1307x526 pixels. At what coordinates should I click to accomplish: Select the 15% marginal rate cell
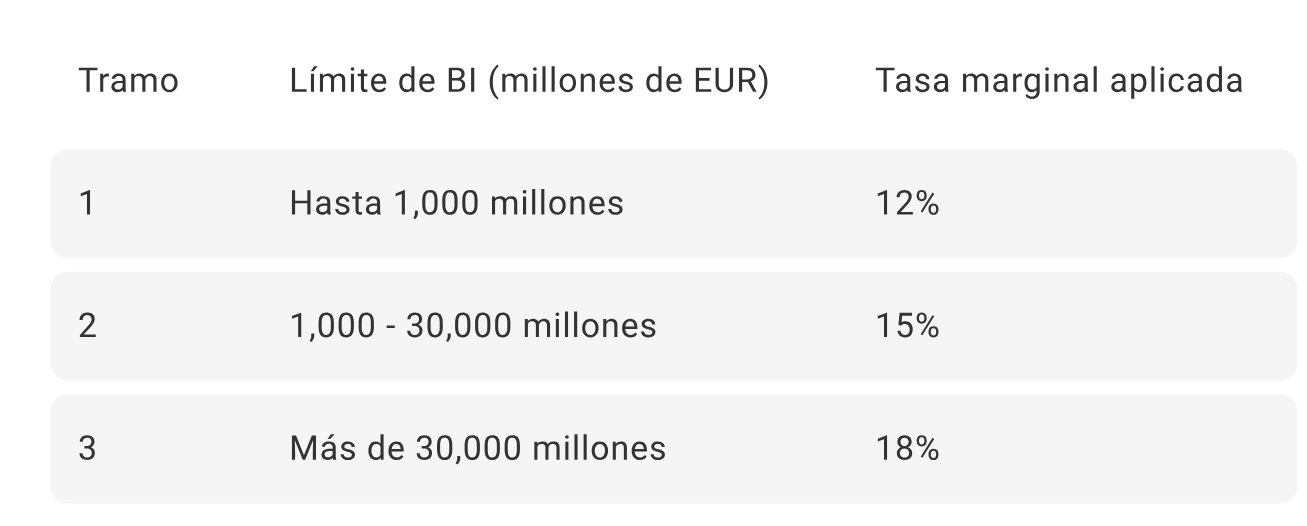[x=907, y=326]
